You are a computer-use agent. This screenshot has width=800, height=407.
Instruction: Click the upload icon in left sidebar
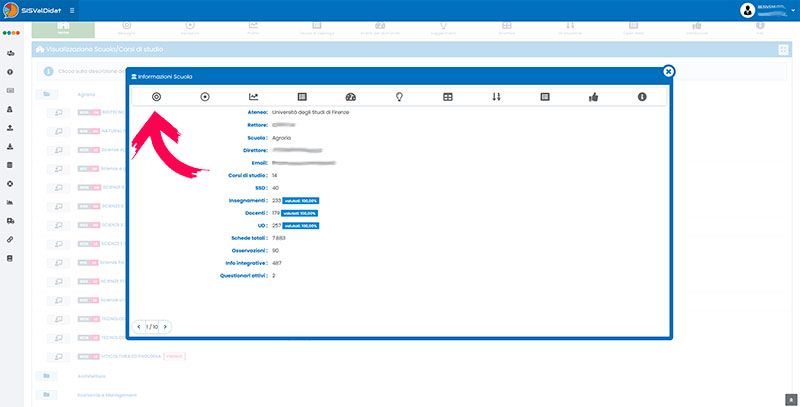click(x=10, y=128)
